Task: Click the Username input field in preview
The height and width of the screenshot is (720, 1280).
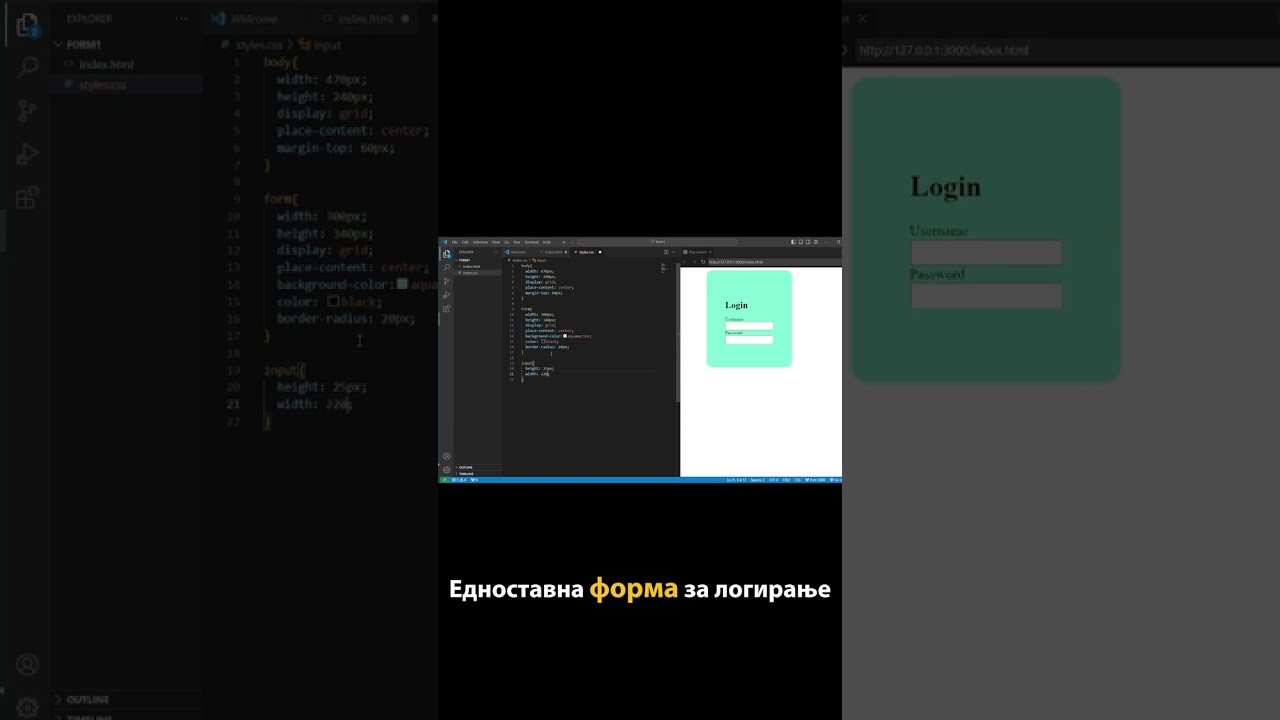Action: point(749,326)
